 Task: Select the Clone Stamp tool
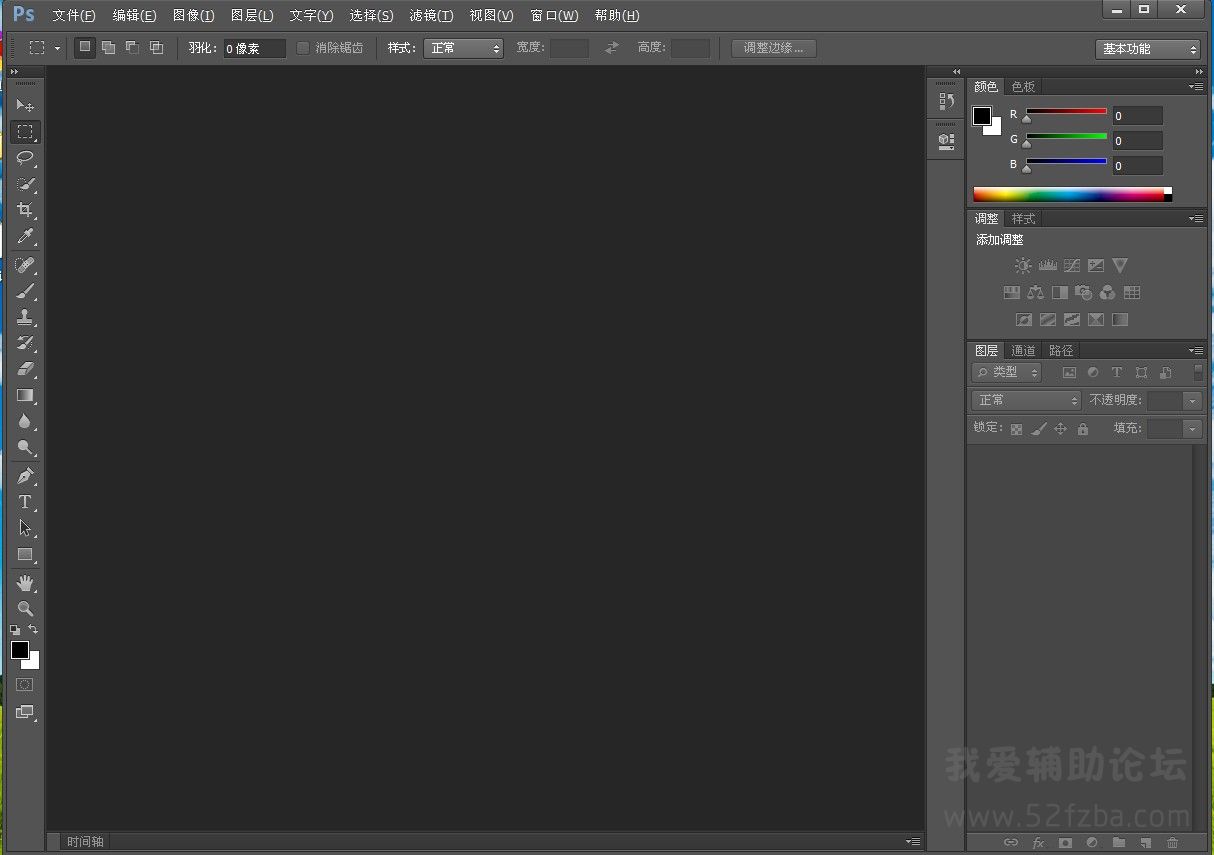(25, 317)
